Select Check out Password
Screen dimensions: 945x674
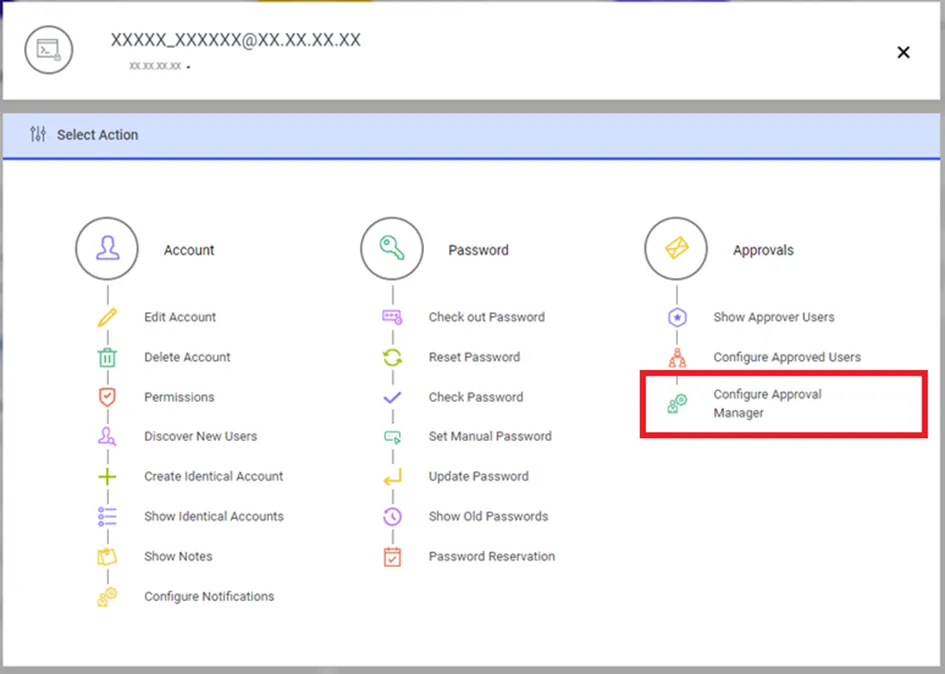[x=486, y=317]
